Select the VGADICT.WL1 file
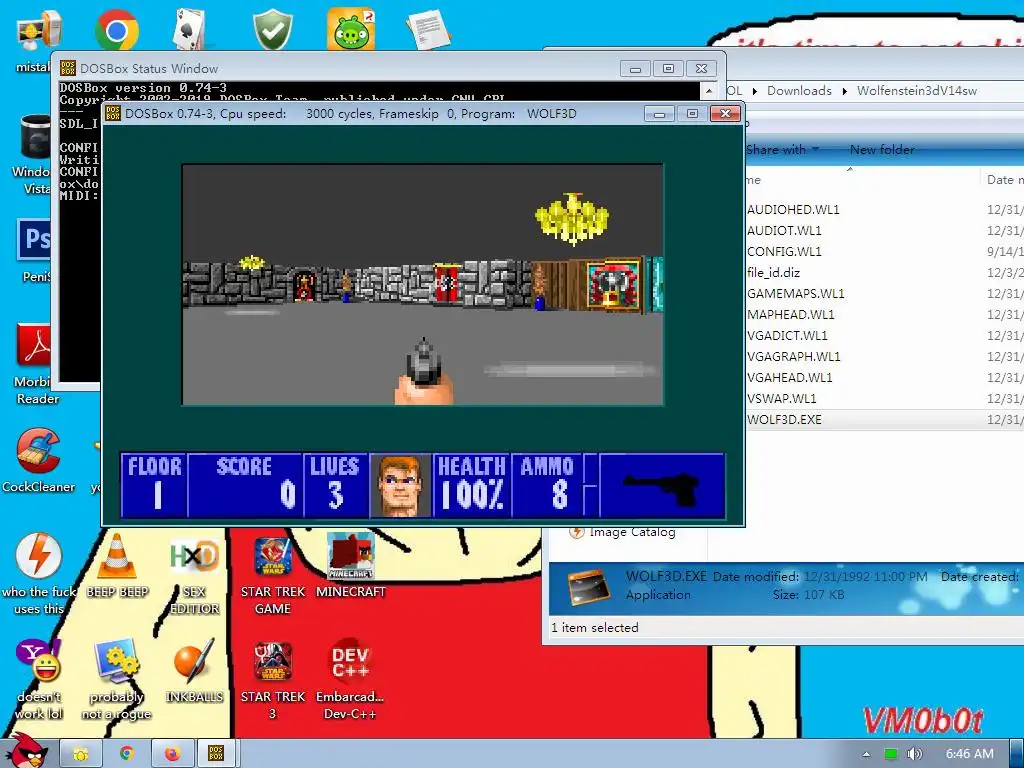This screenshot has height=768, width=1024. tap(787, 335)
